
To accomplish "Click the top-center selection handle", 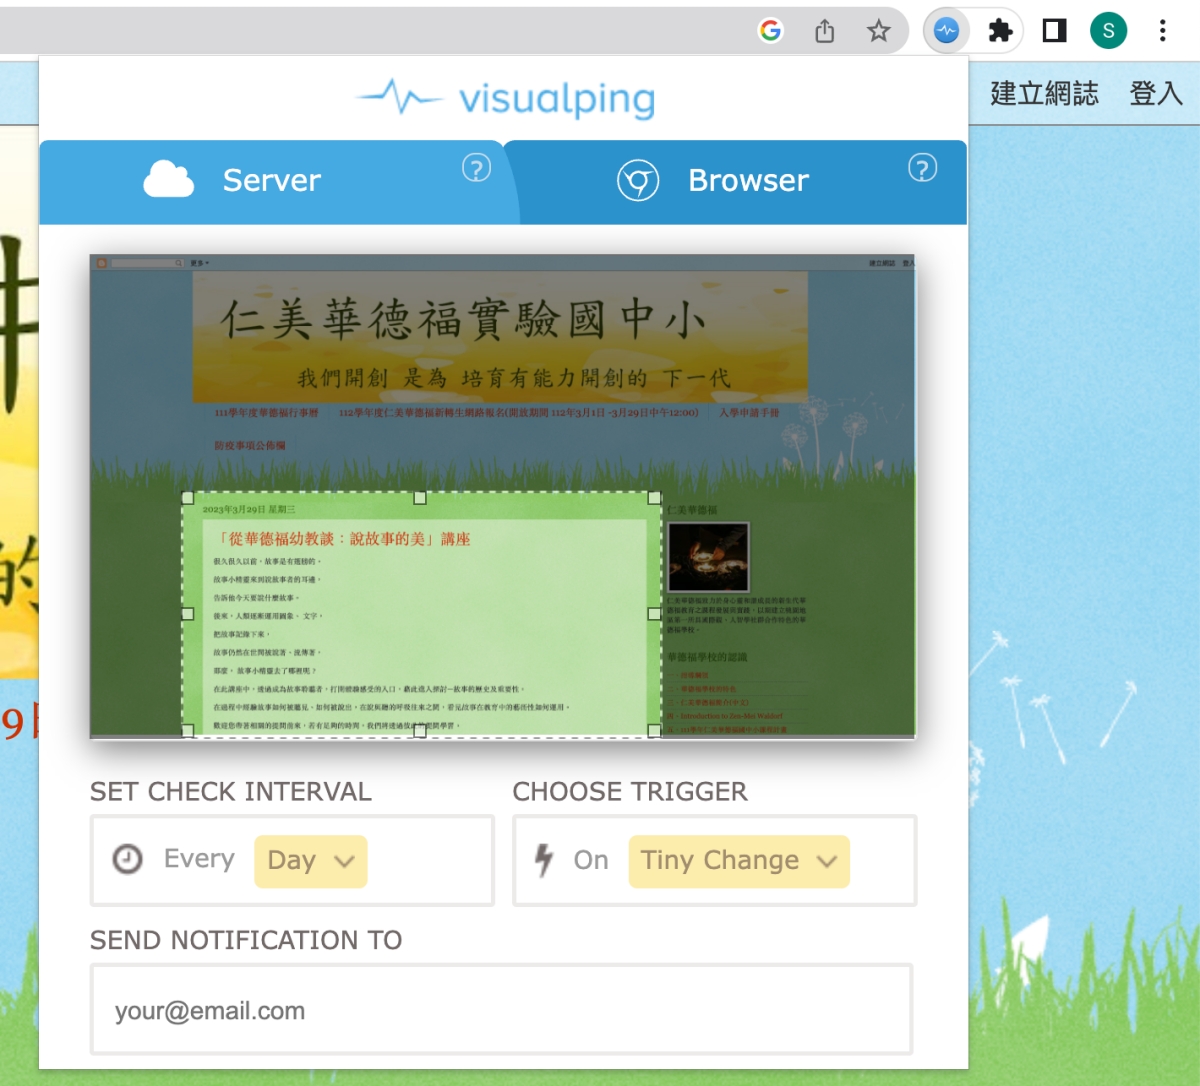I will click(x=420, y=497).
